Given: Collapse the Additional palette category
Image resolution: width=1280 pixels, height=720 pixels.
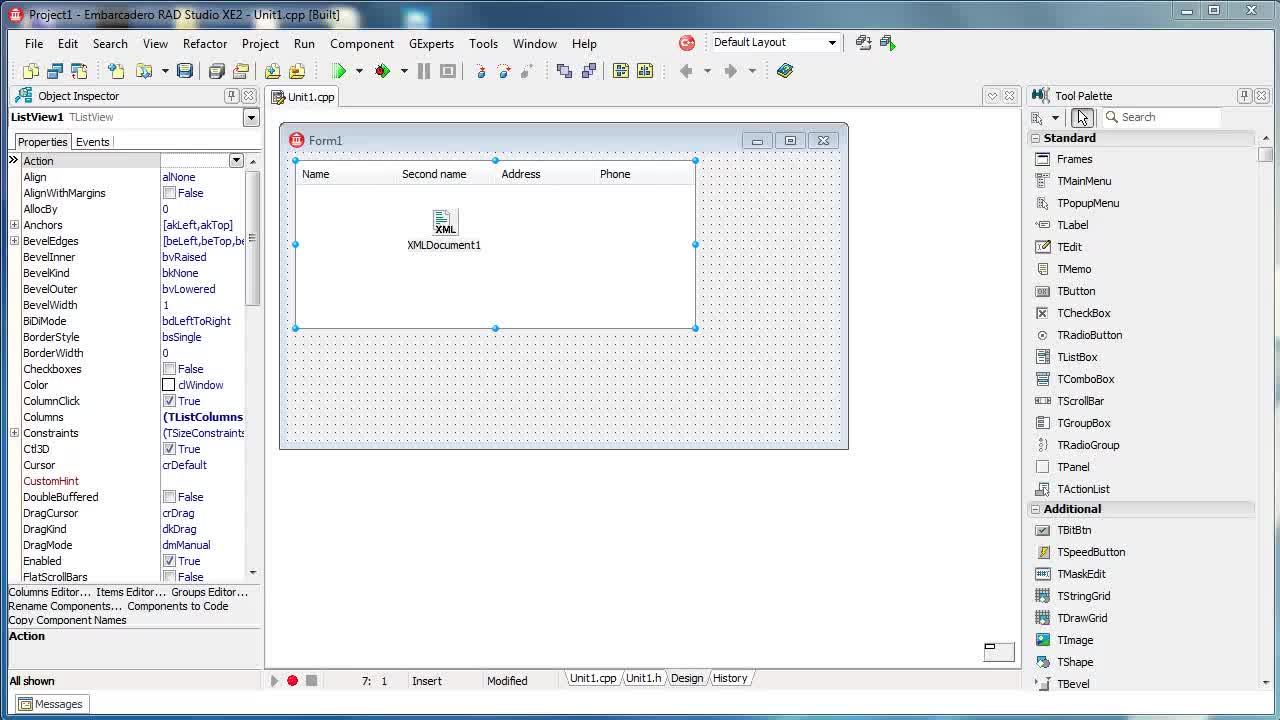Looking at the screenshot, I should click(x=1036, y=509).
